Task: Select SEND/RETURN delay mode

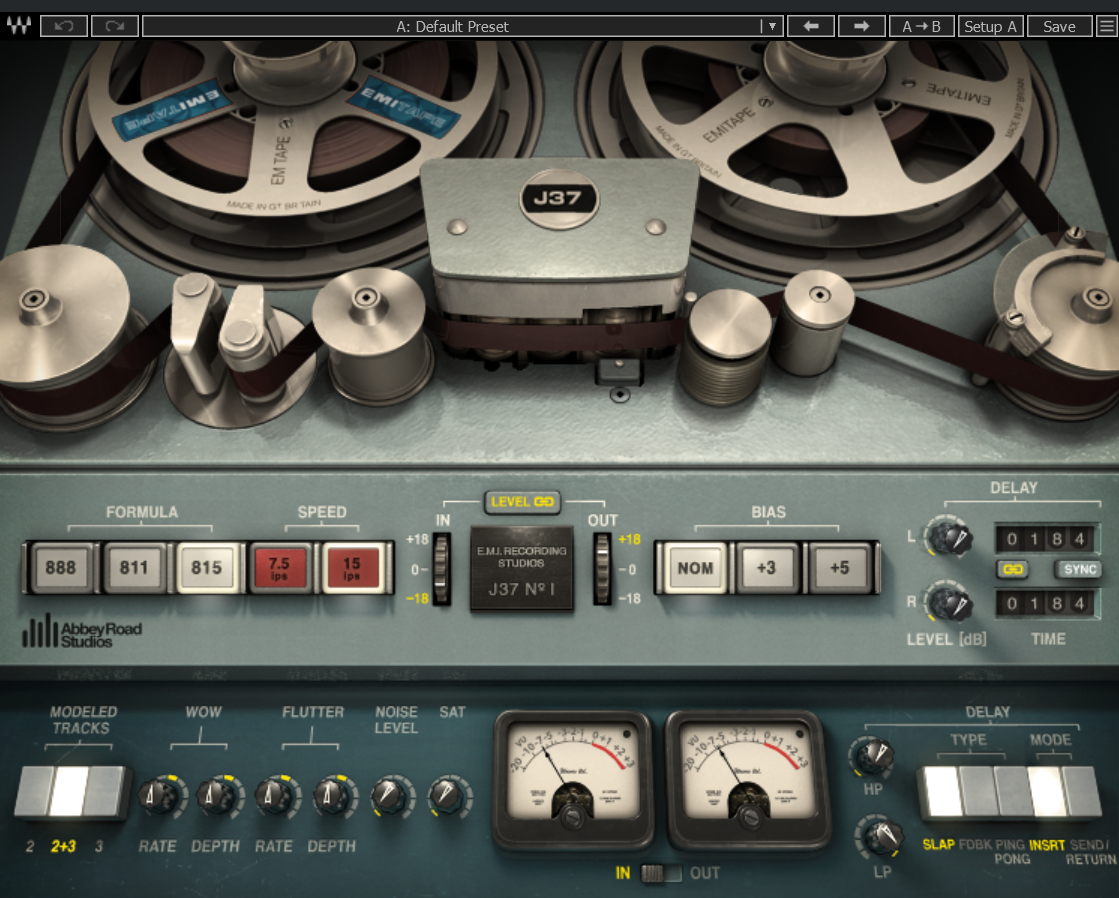Action: [1081, 792]
